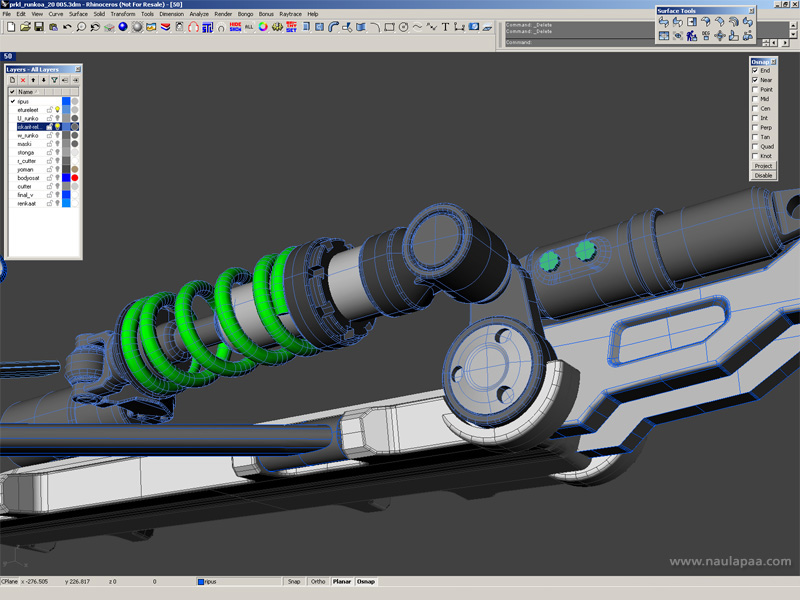Enable the Quad osnap checkbox
Screen dimensions: 800x600
[x=755, y=146]
